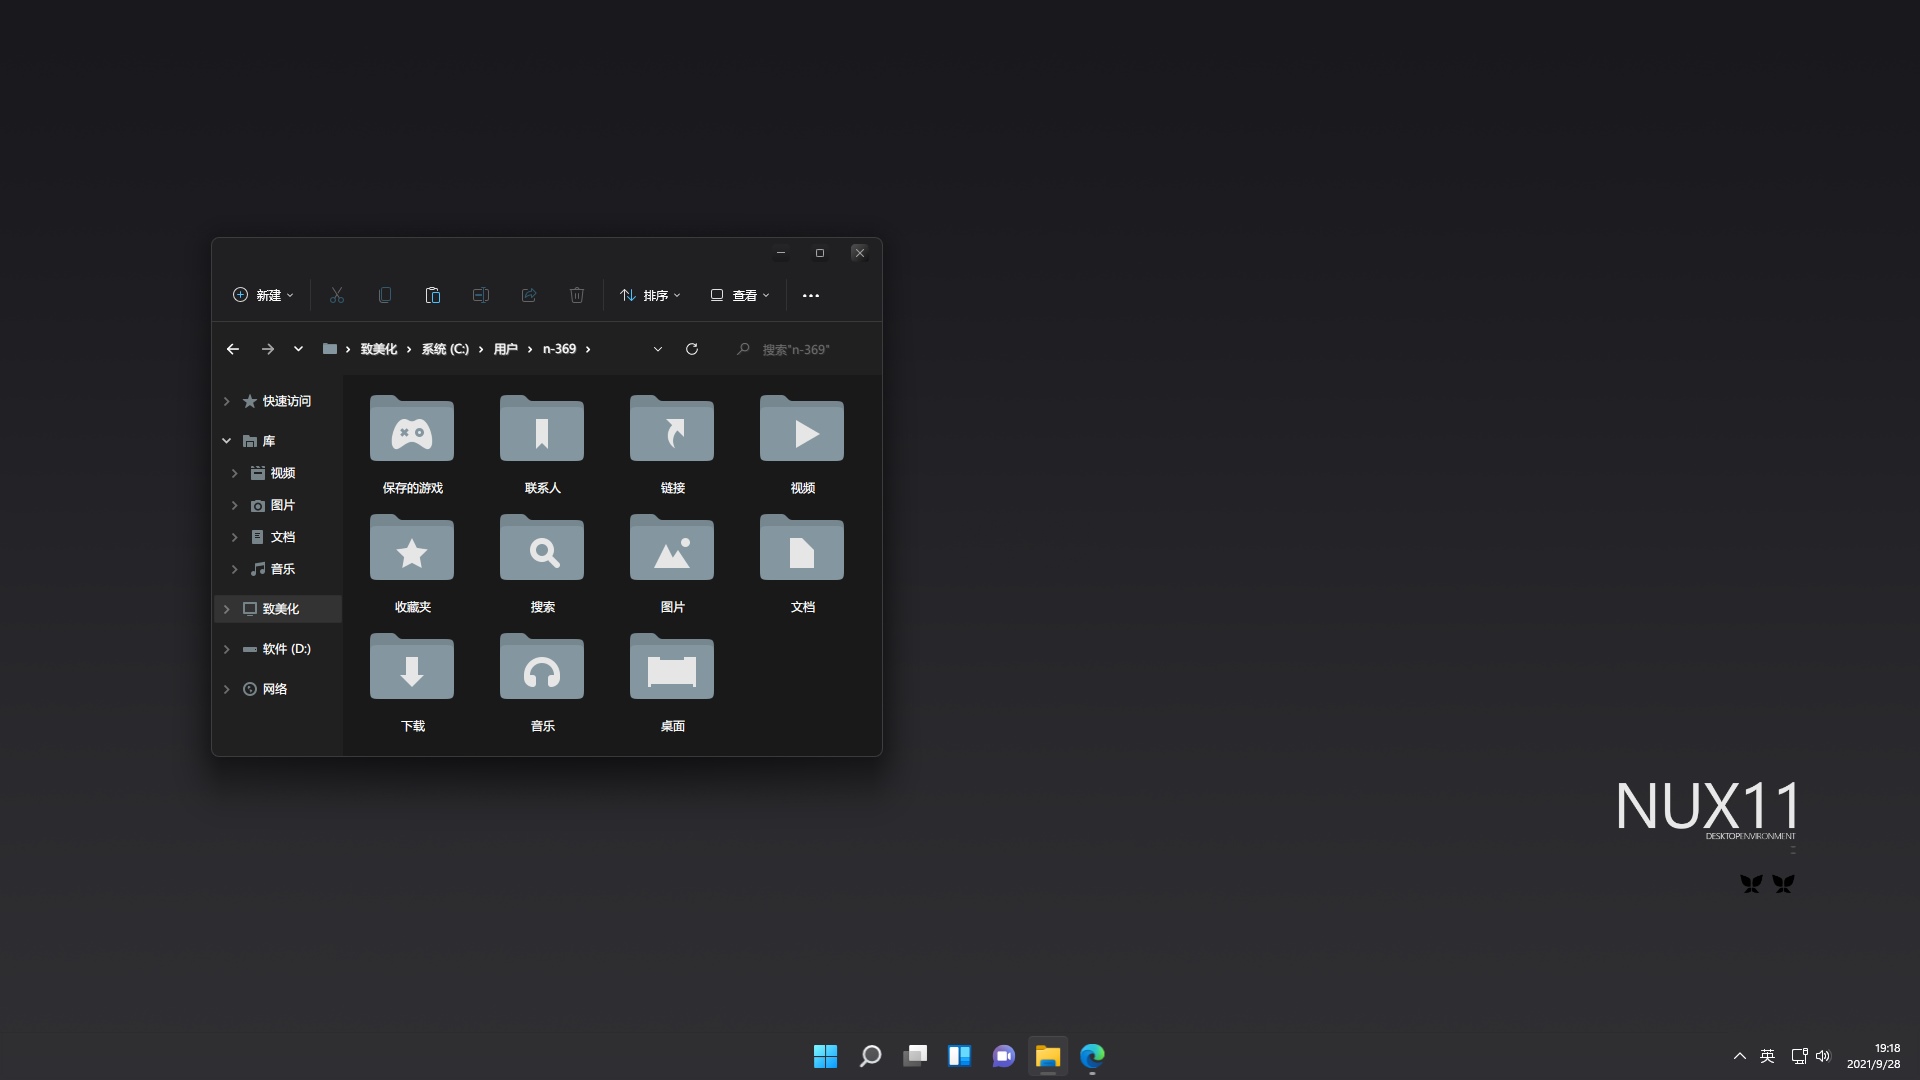1920x1080 pixels.
Task: Go back with the left arrow
Action: (233, 349)
